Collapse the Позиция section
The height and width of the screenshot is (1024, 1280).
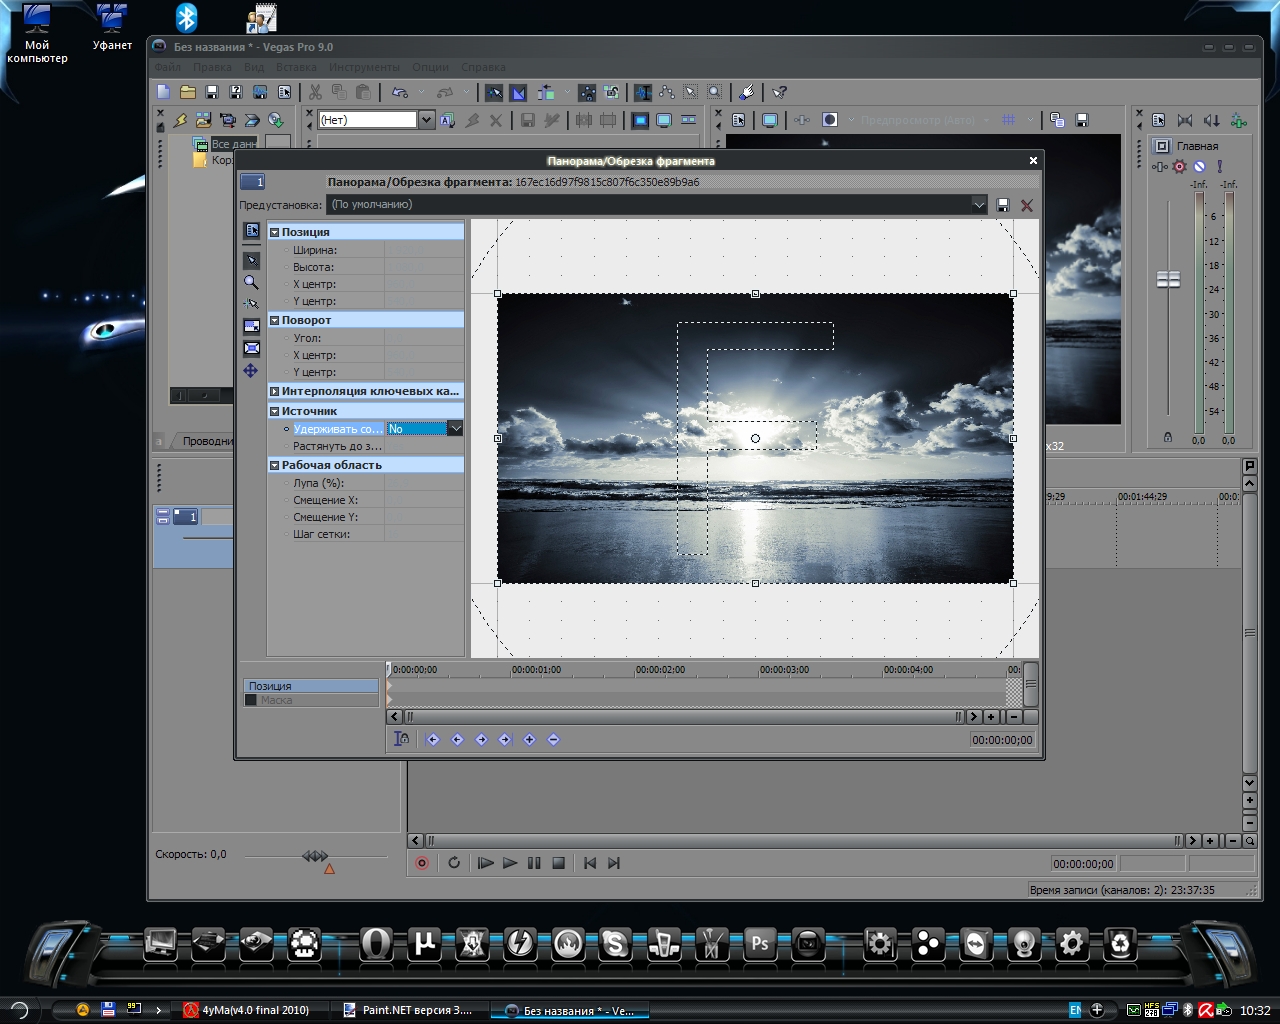(275, 232)
